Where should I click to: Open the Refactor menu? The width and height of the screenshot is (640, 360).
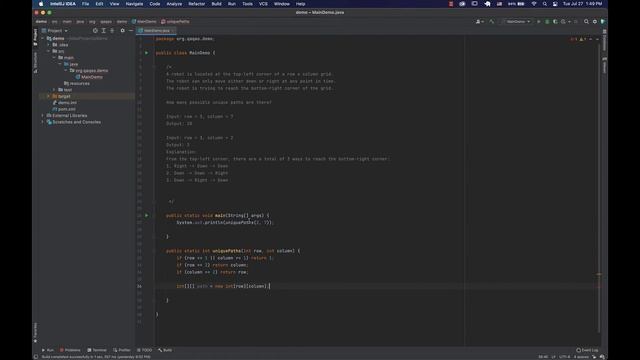tap(197, 4)
